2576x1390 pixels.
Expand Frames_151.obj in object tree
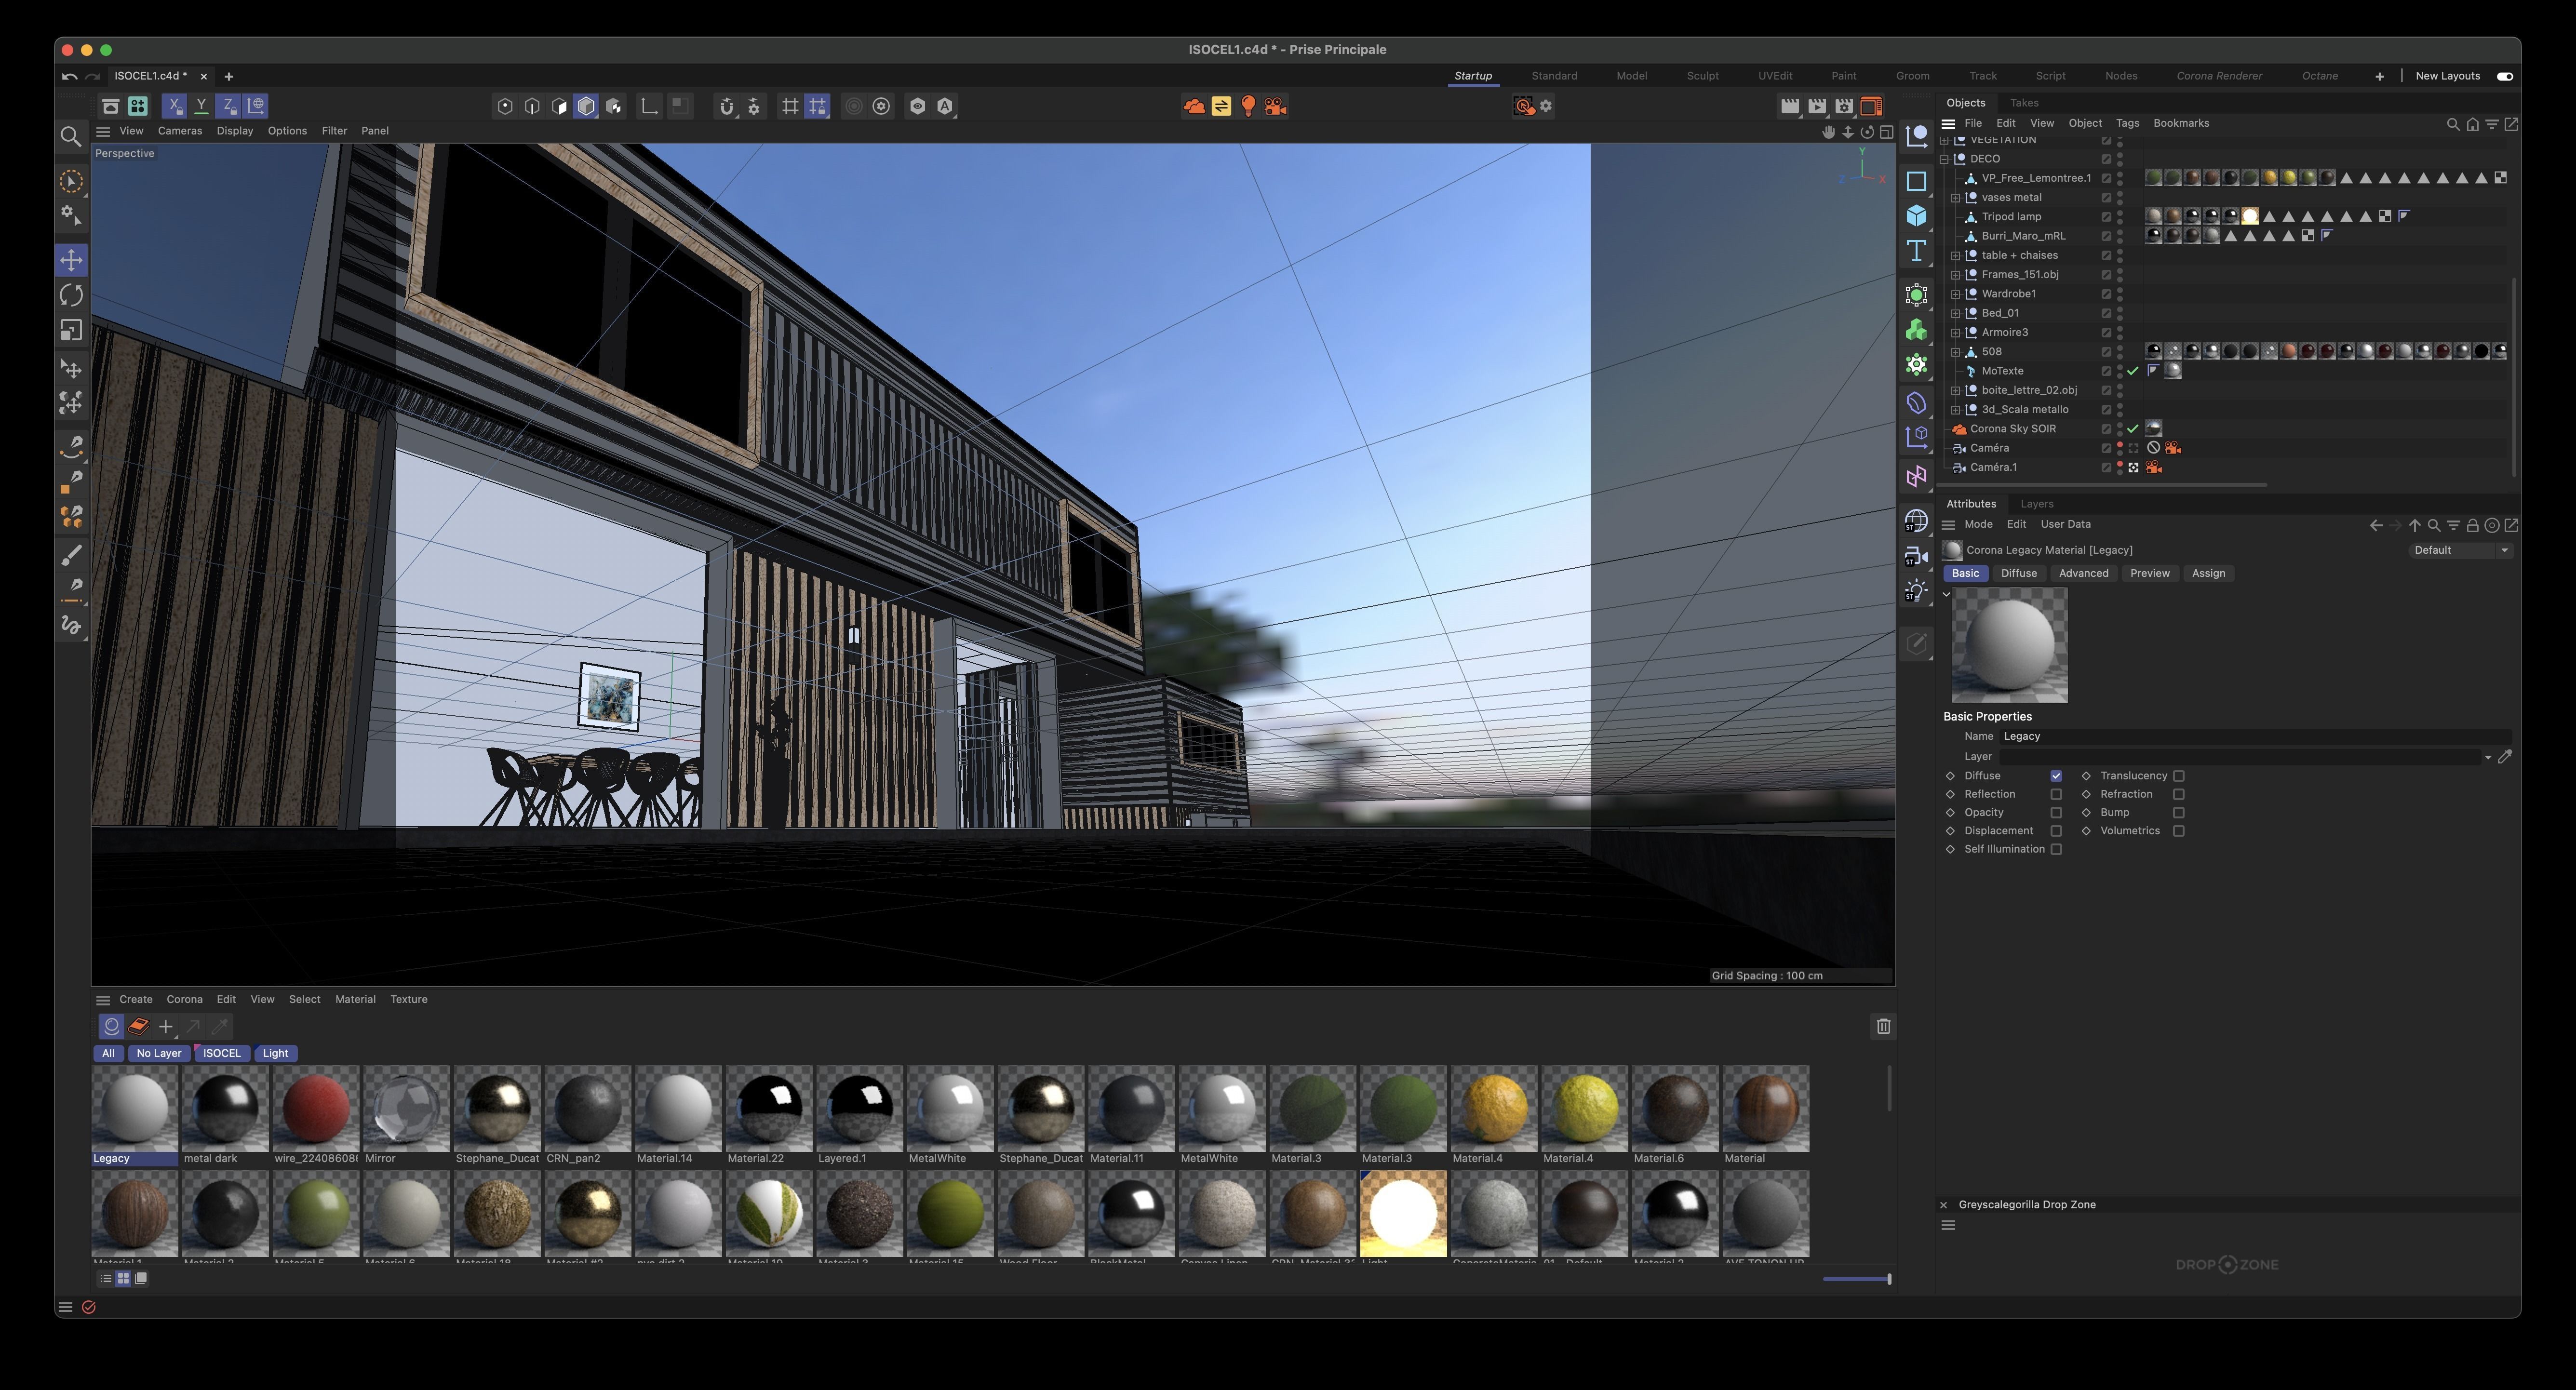(1955, 275)
